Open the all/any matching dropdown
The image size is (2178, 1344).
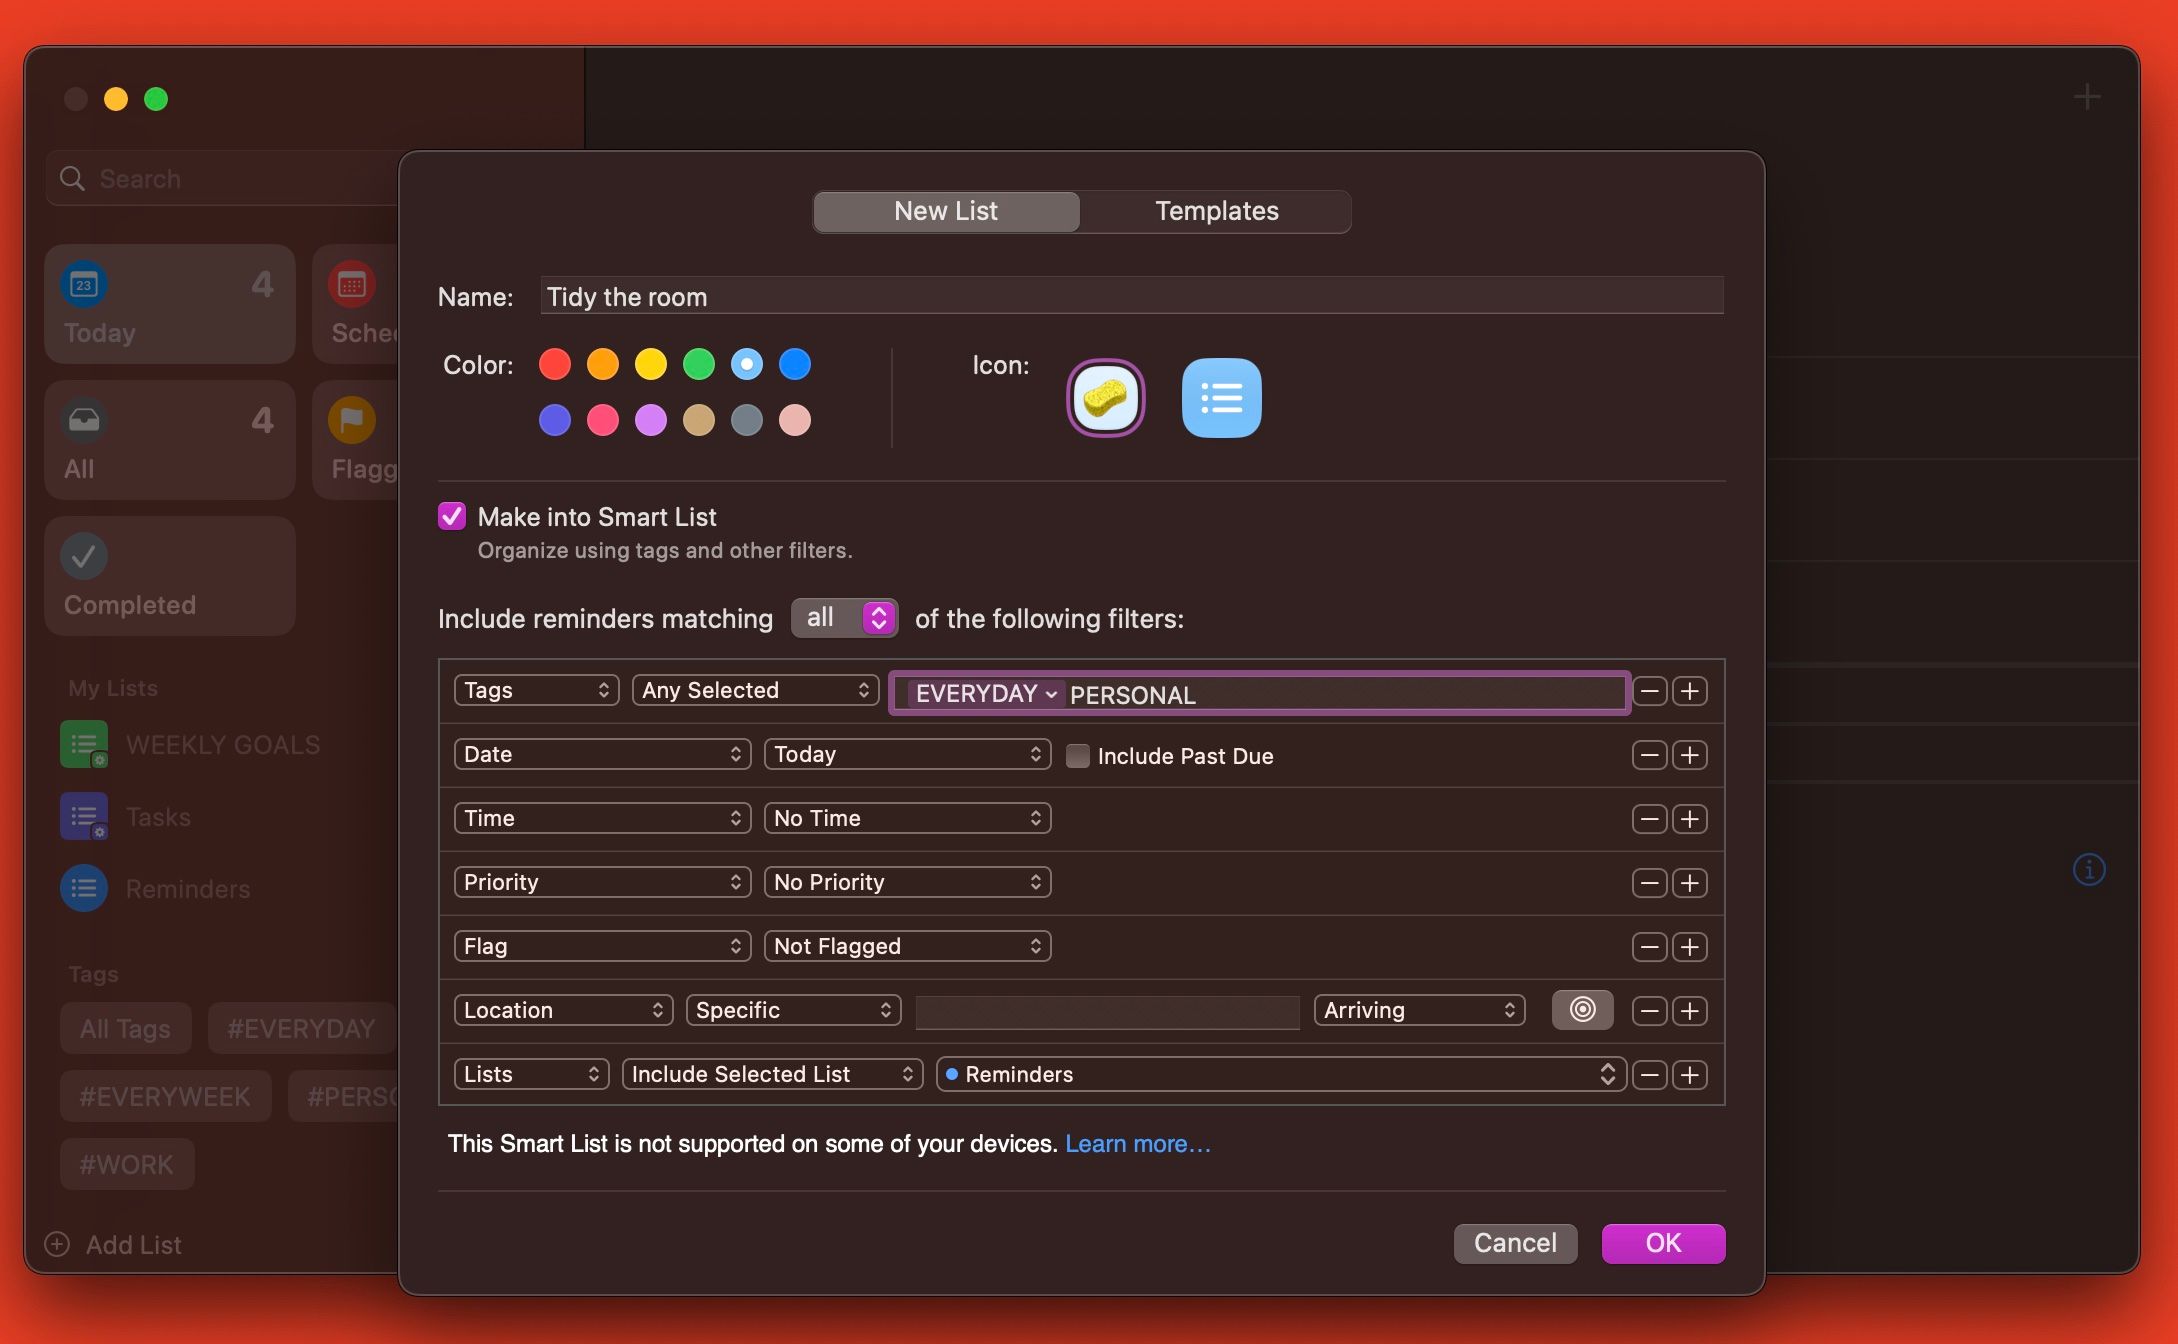[844, 618]
